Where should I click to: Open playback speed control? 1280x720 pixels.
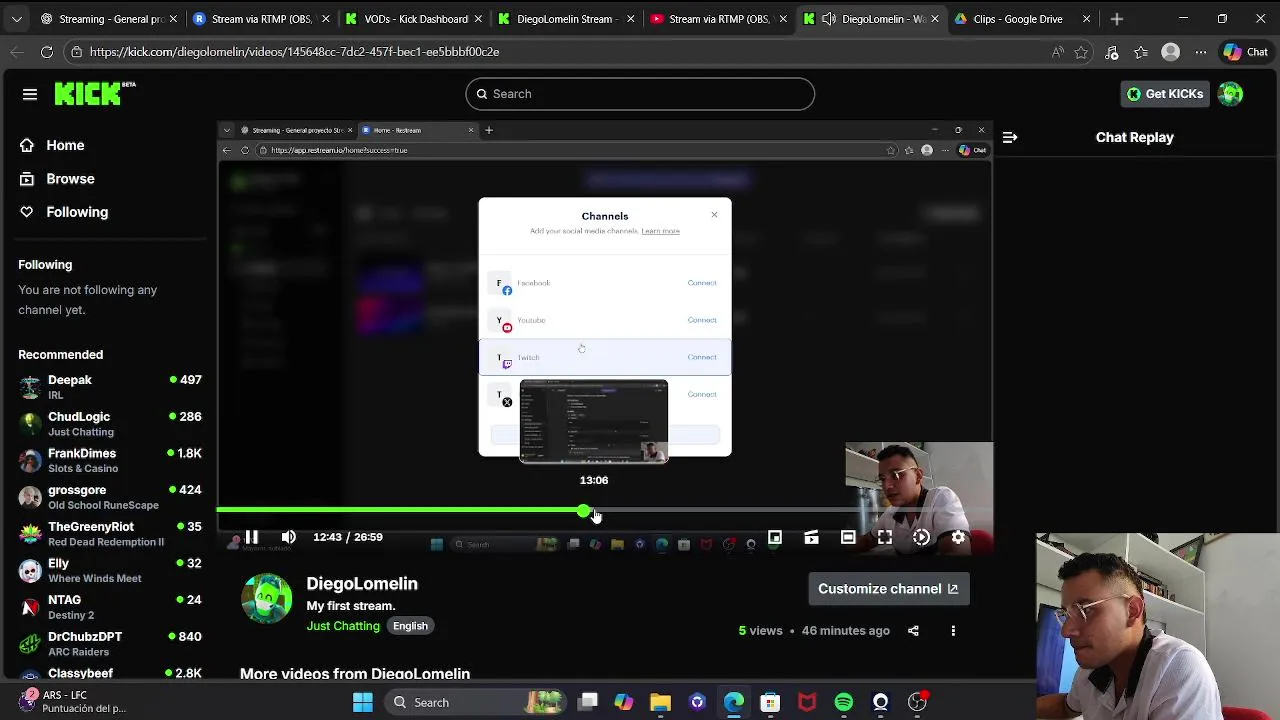[921, 537]
